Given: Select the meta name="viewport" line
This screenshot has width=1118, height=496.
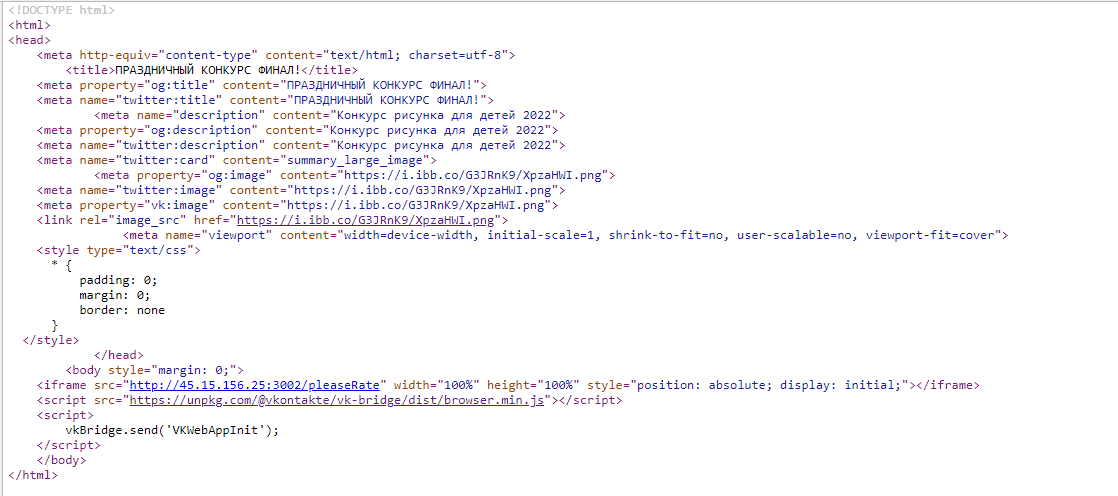Looking at the screenshot, I should click(x=565, y=235).
